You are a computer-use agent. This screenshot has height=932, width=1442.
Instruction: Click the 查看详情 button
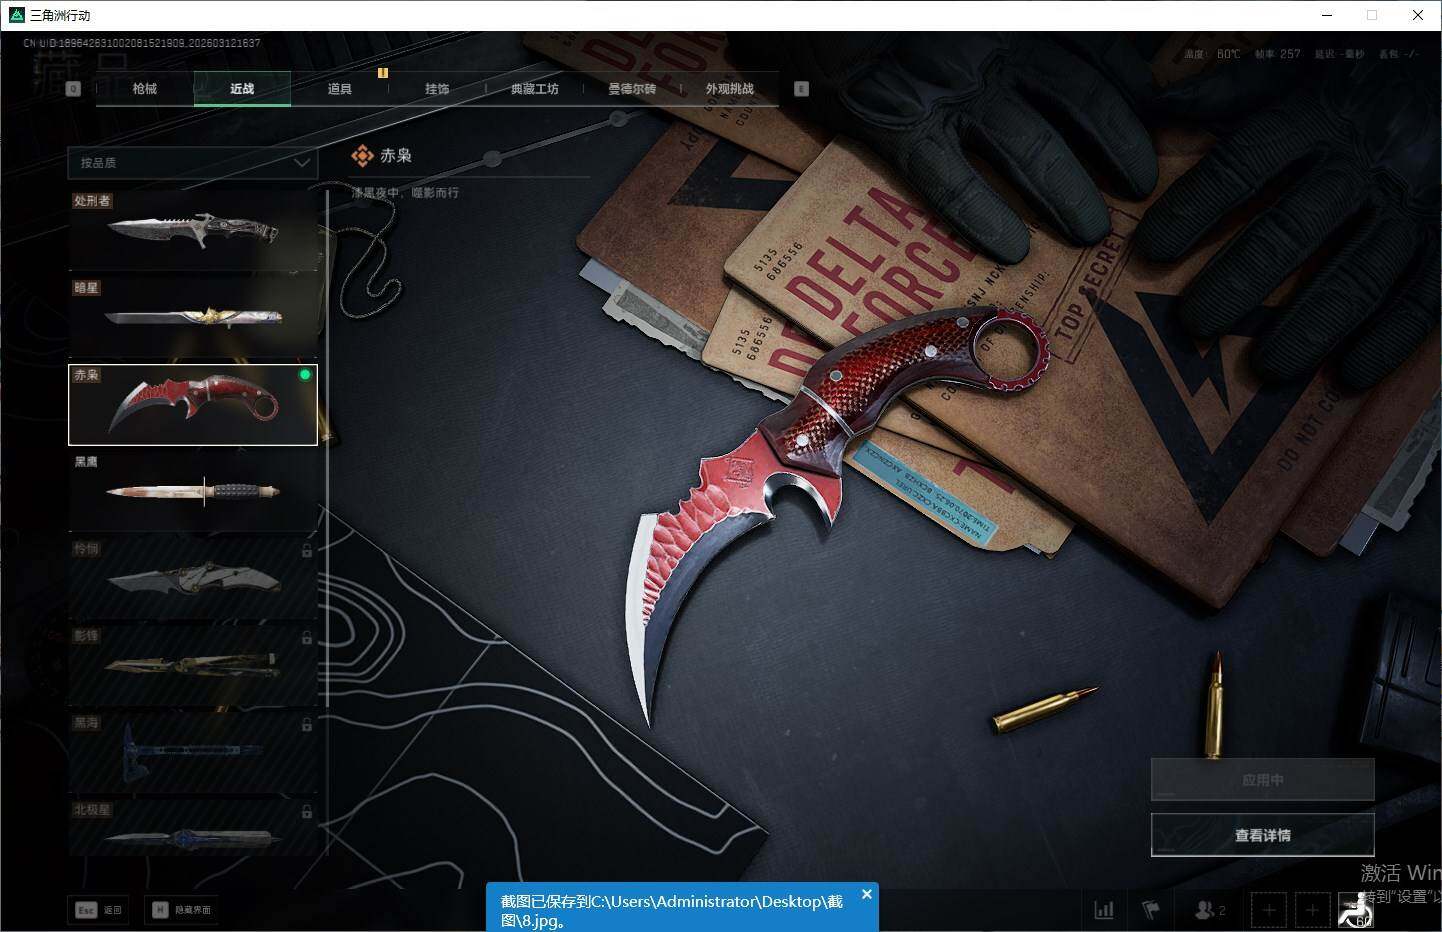pyautogui.click(x=1262, y=835)
